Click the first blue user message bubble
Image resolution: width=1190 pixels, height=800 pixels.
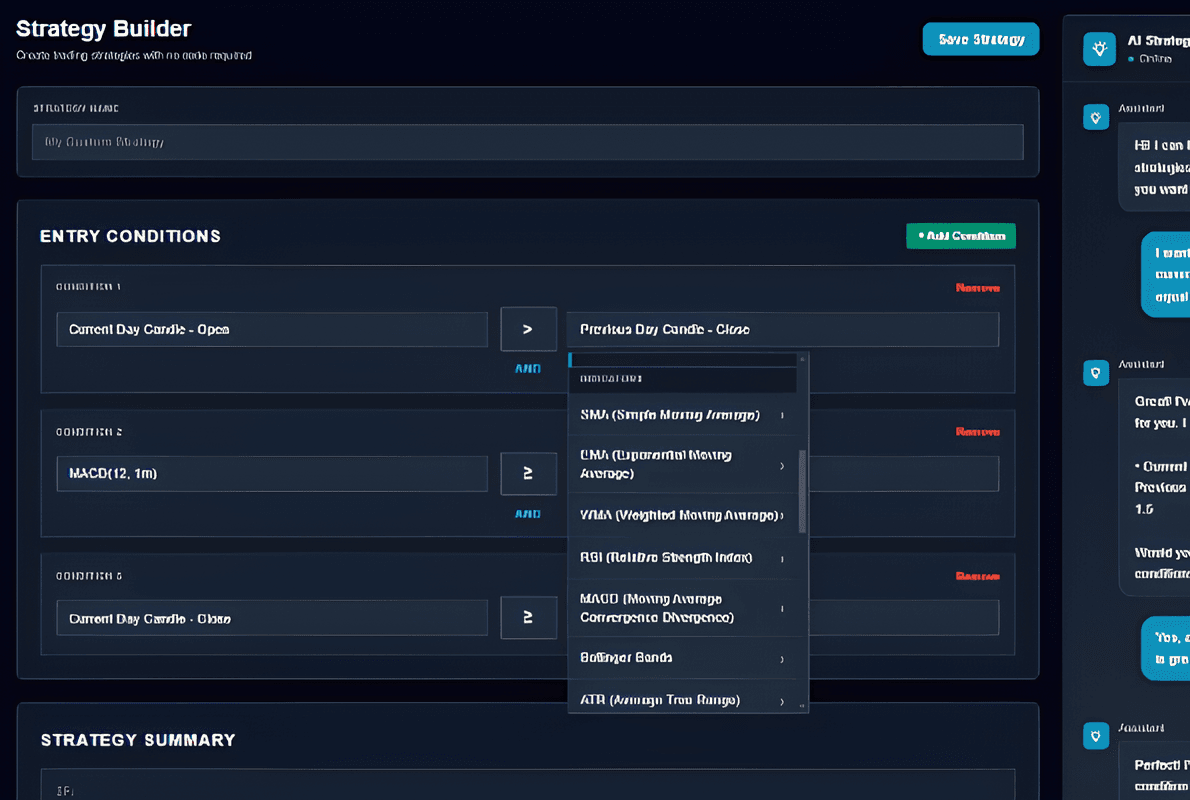pos(1166,274)
